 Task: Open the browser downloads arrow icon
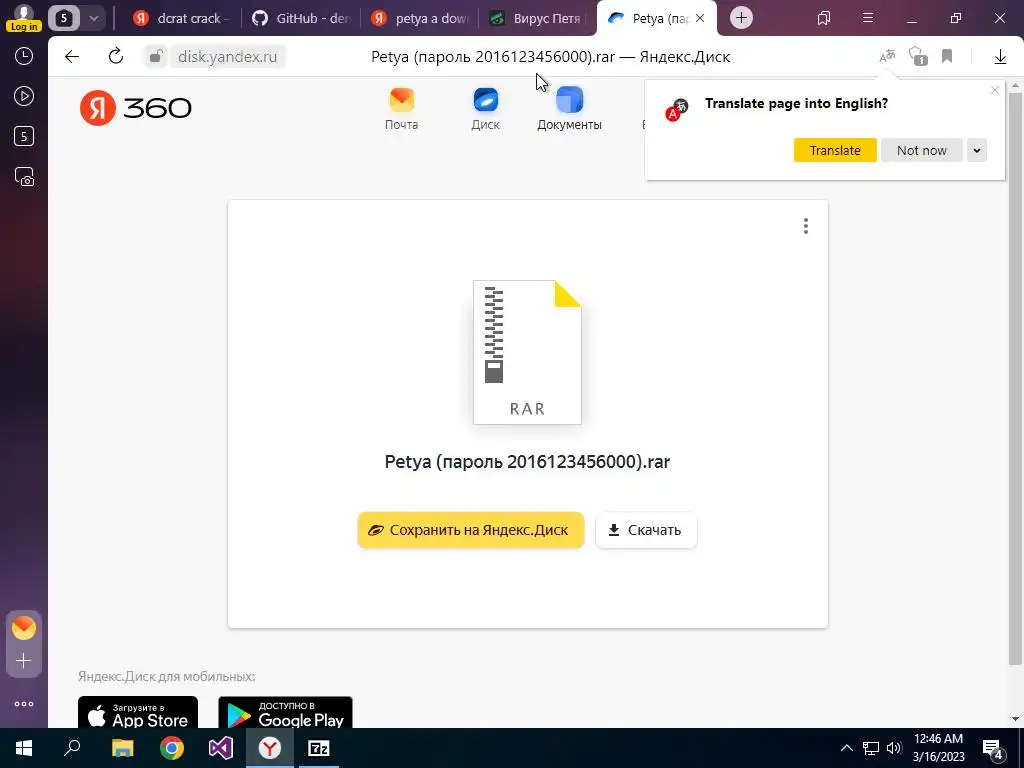(1000, 57)
